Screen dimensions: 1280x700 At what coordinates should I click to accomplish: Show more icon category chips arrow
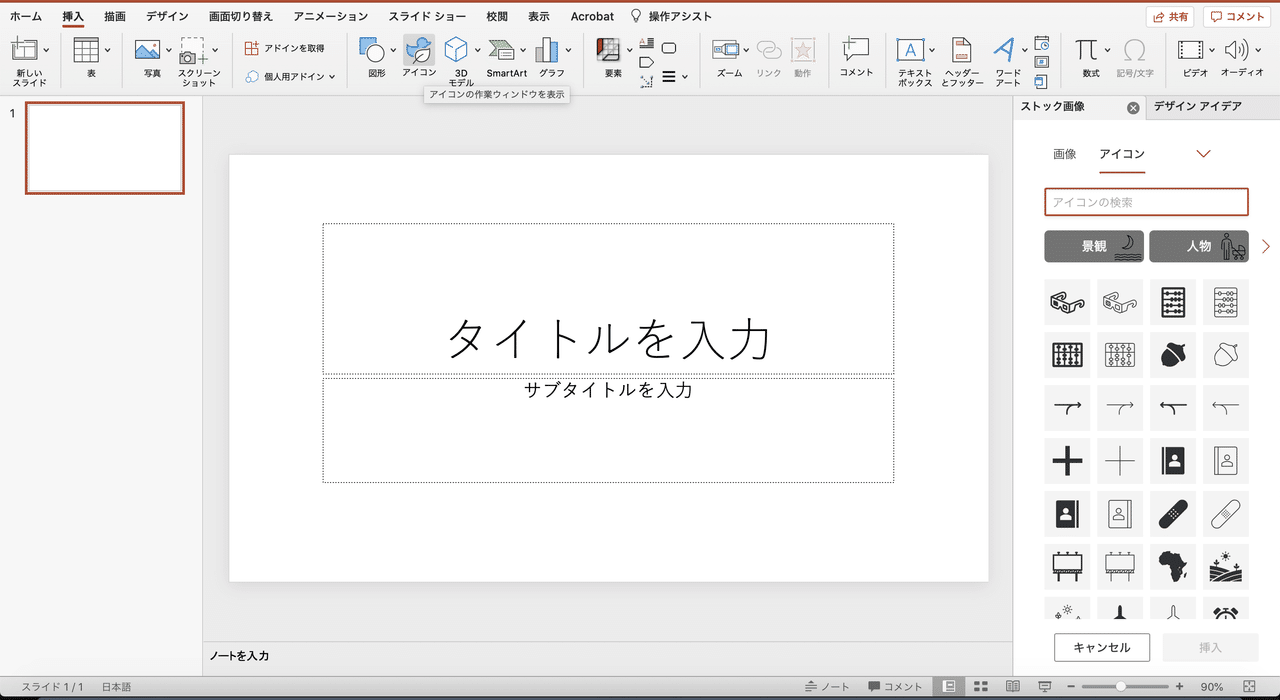coord(1266,246)
